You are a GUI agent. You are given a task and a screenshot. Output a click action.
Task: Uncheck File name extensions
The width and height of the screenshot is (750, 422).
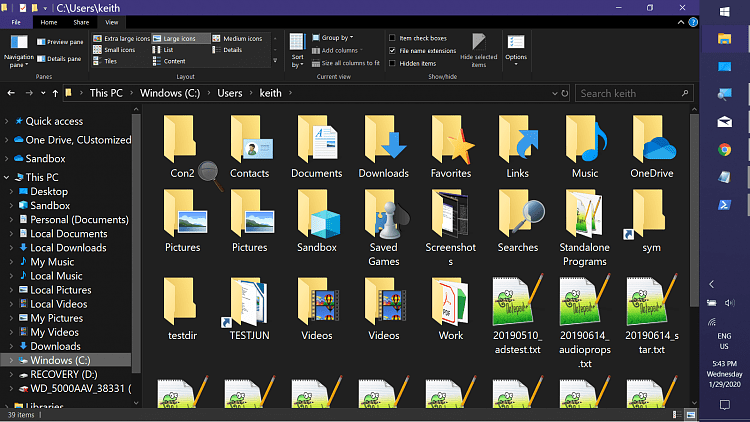(x=392, y=50)
